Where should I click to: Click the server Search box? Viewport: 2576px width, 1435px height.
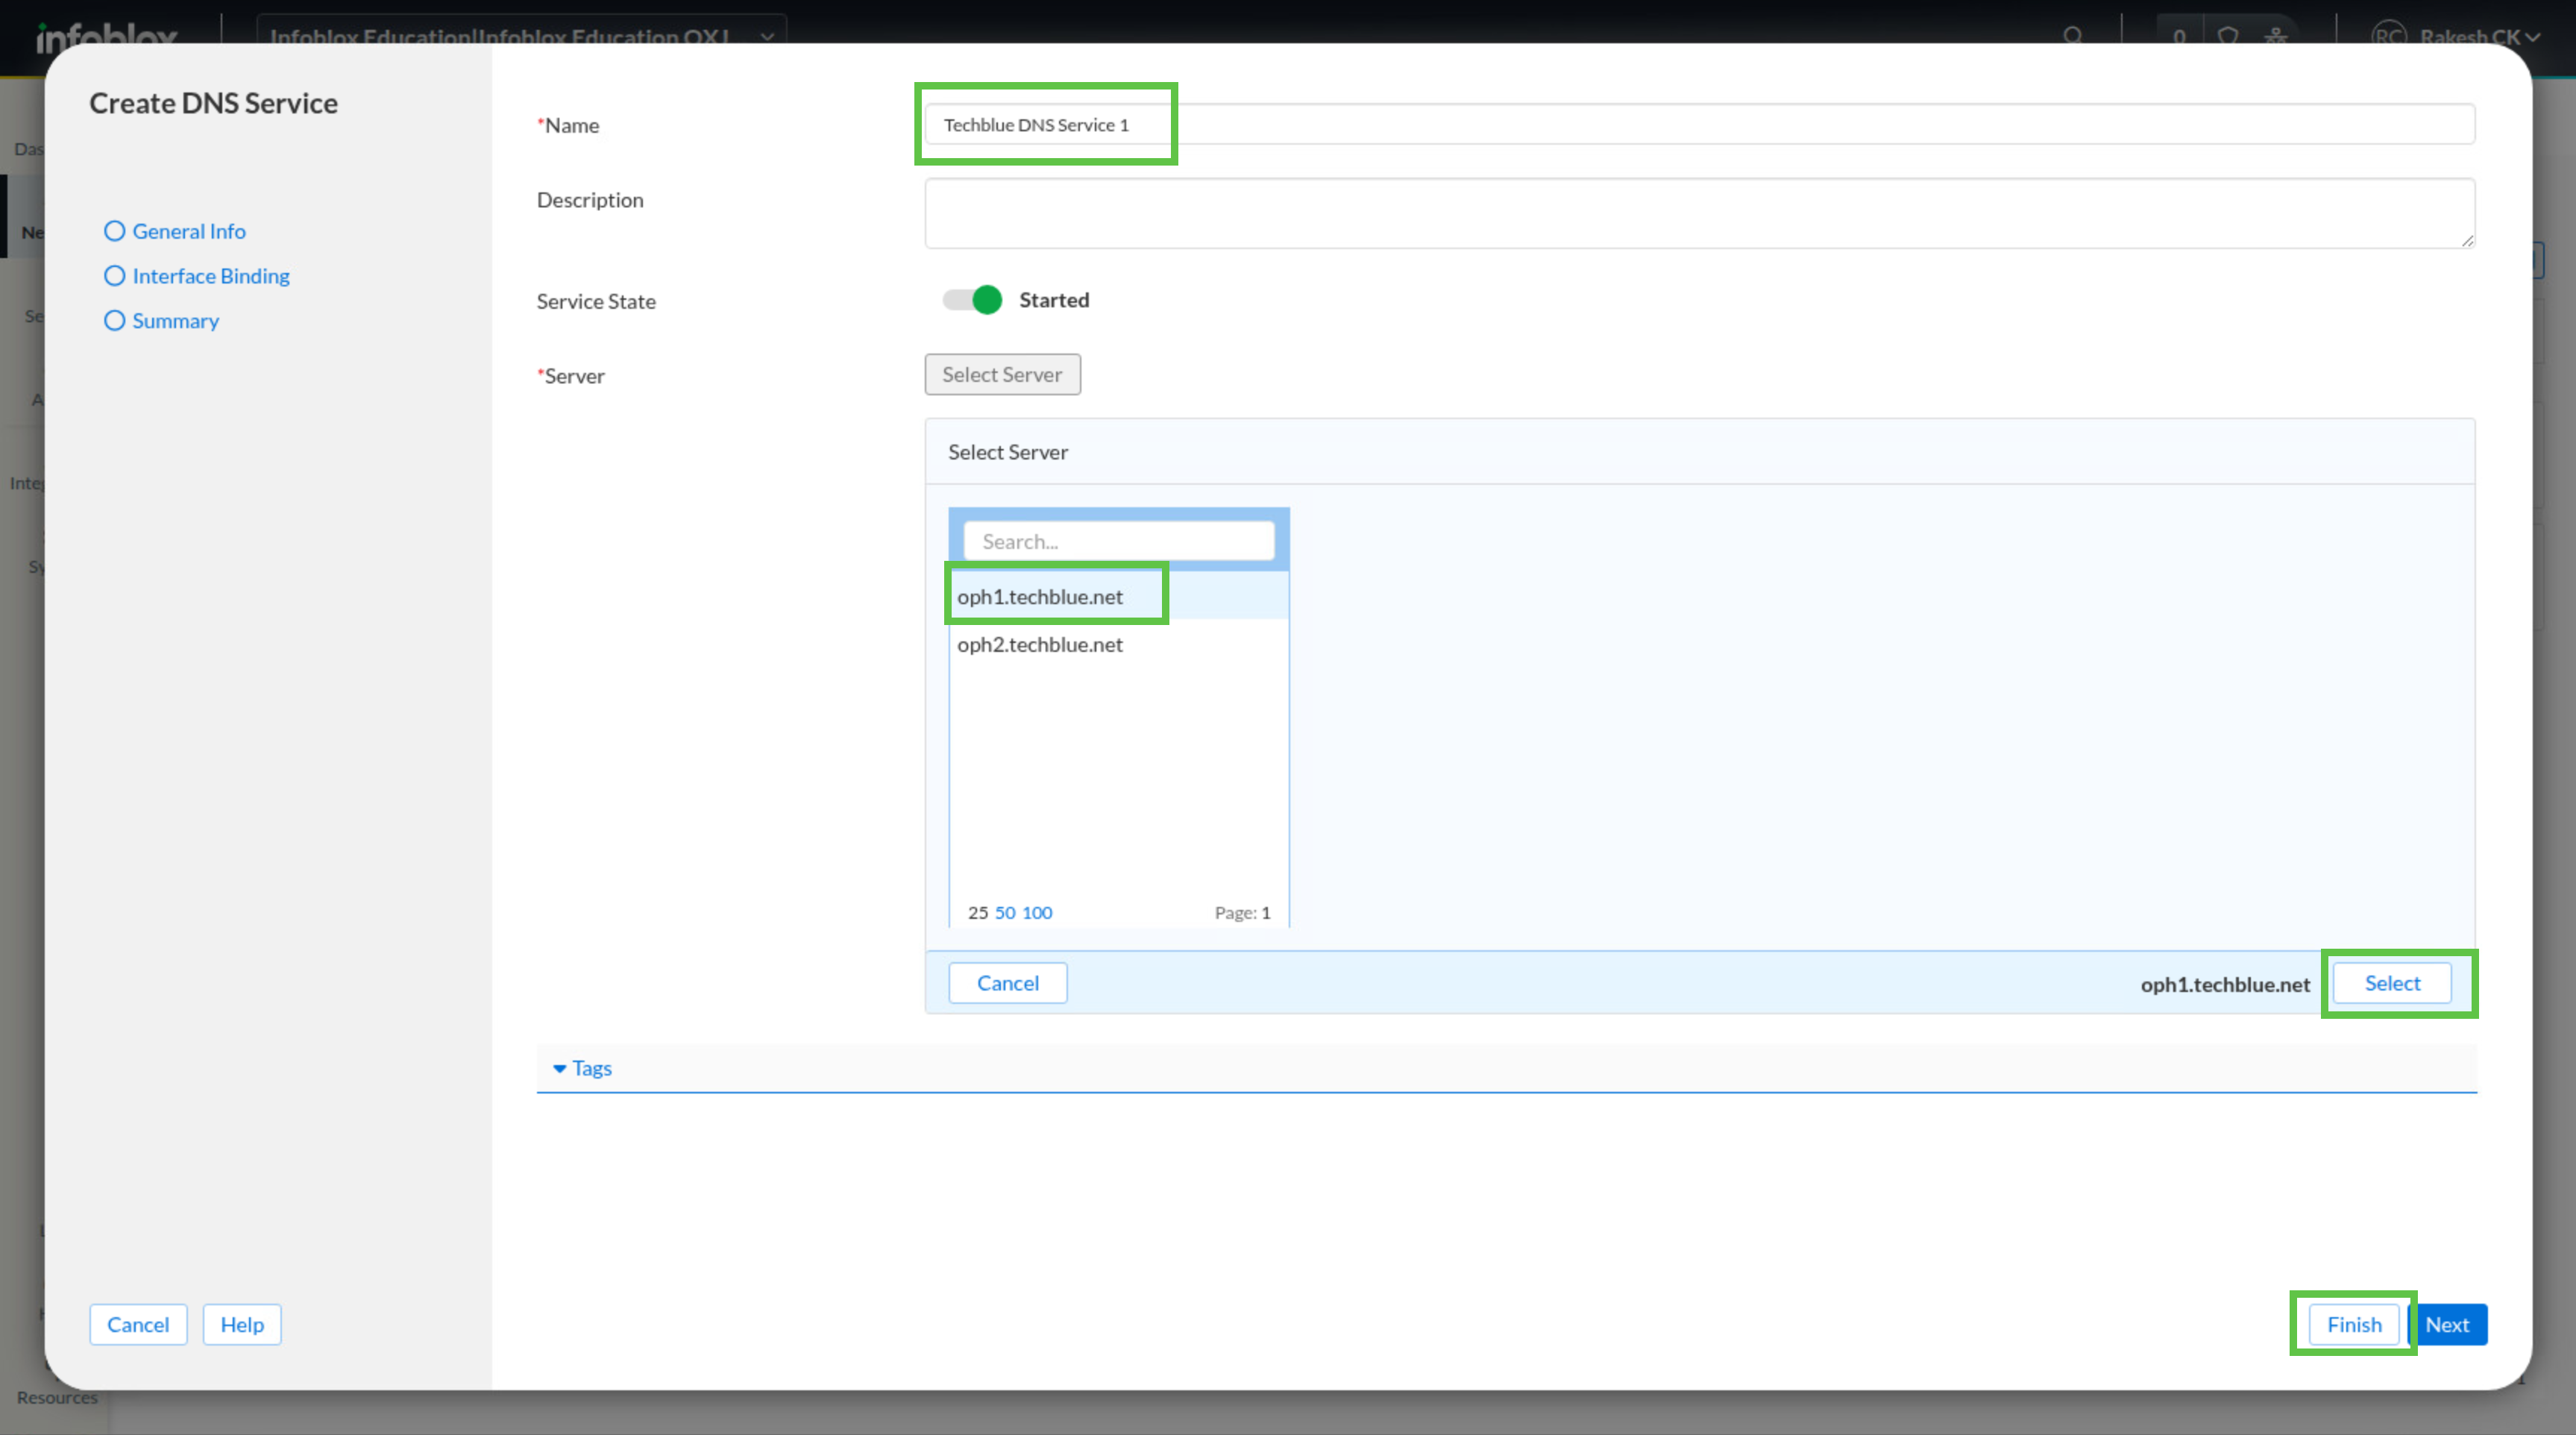[1118, 541]
